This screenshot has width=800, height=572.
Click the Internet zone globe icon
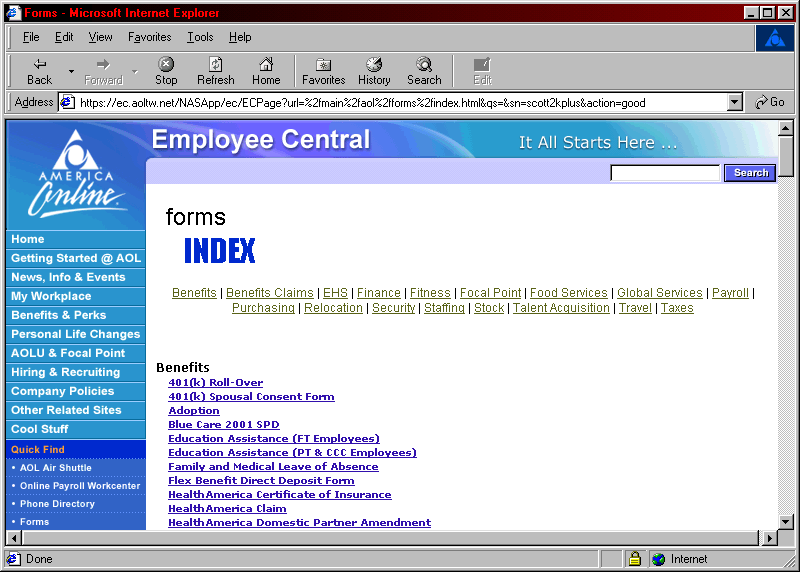click(x=659, y=559)
